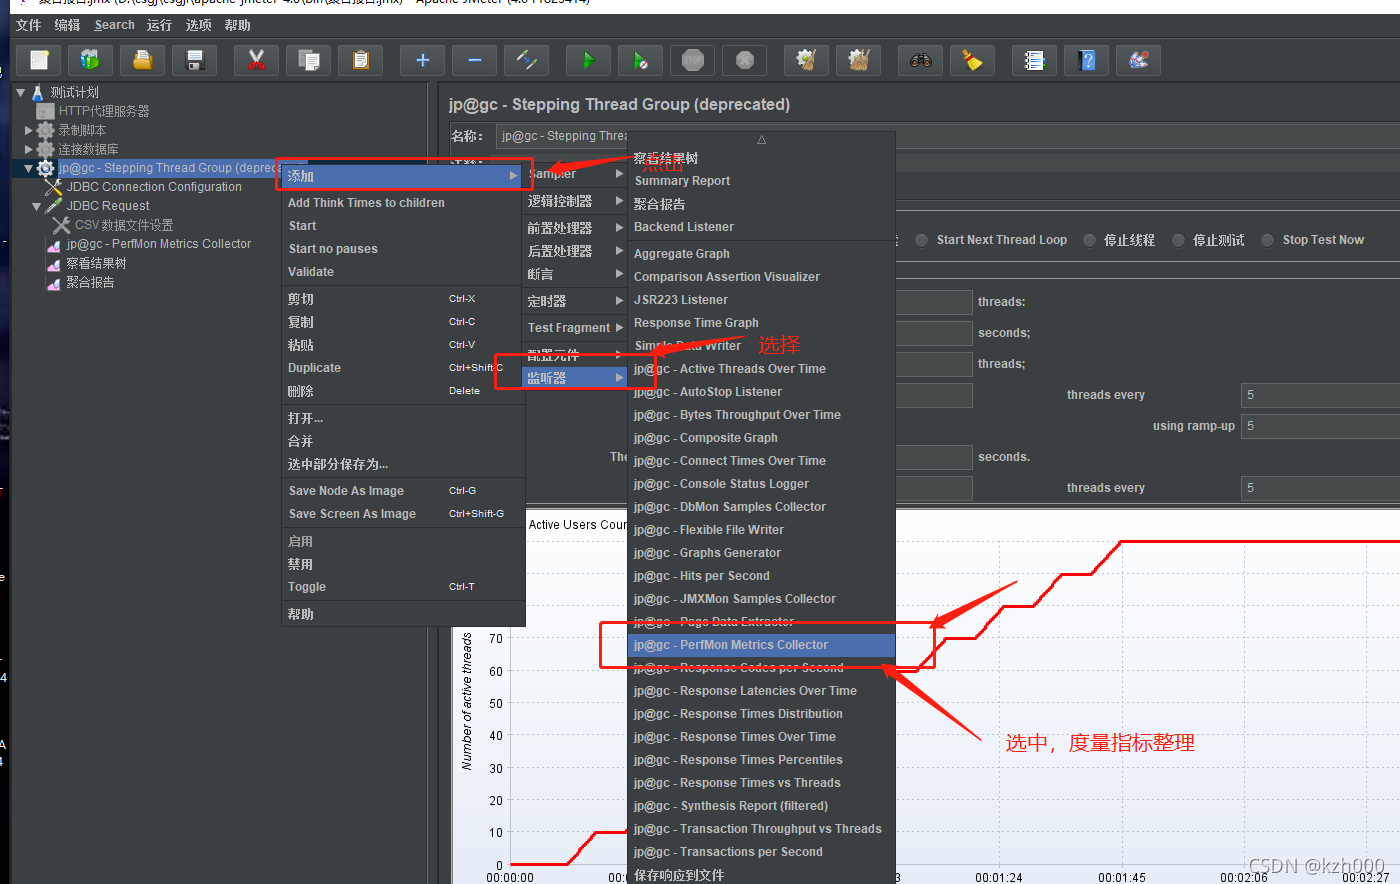Screen dimensions: 1400x884
Task: Click the Stop toolbar icon
Action: click(x=693, y=61)
